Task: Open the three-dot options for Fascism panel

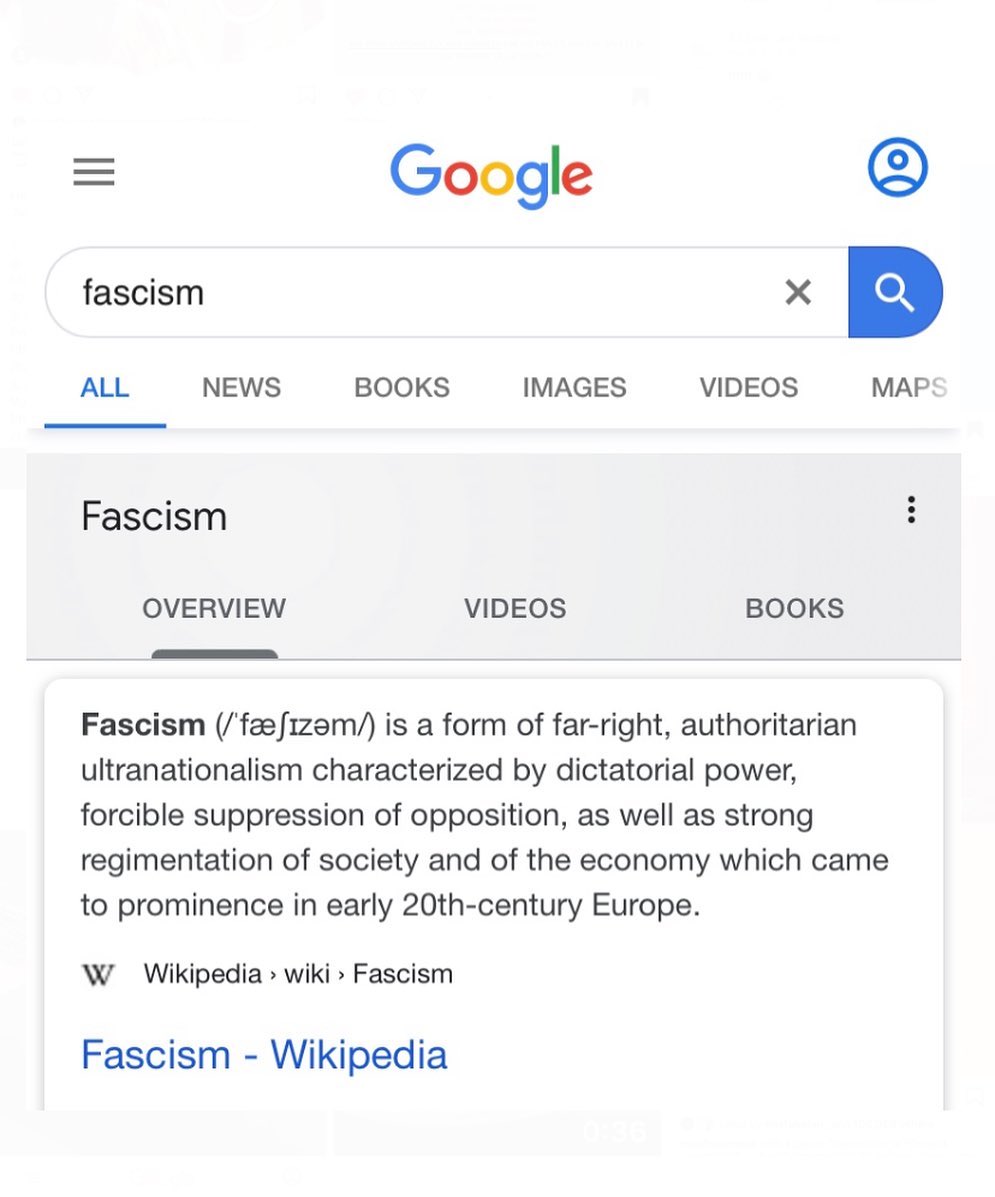Action: (911, 510)
